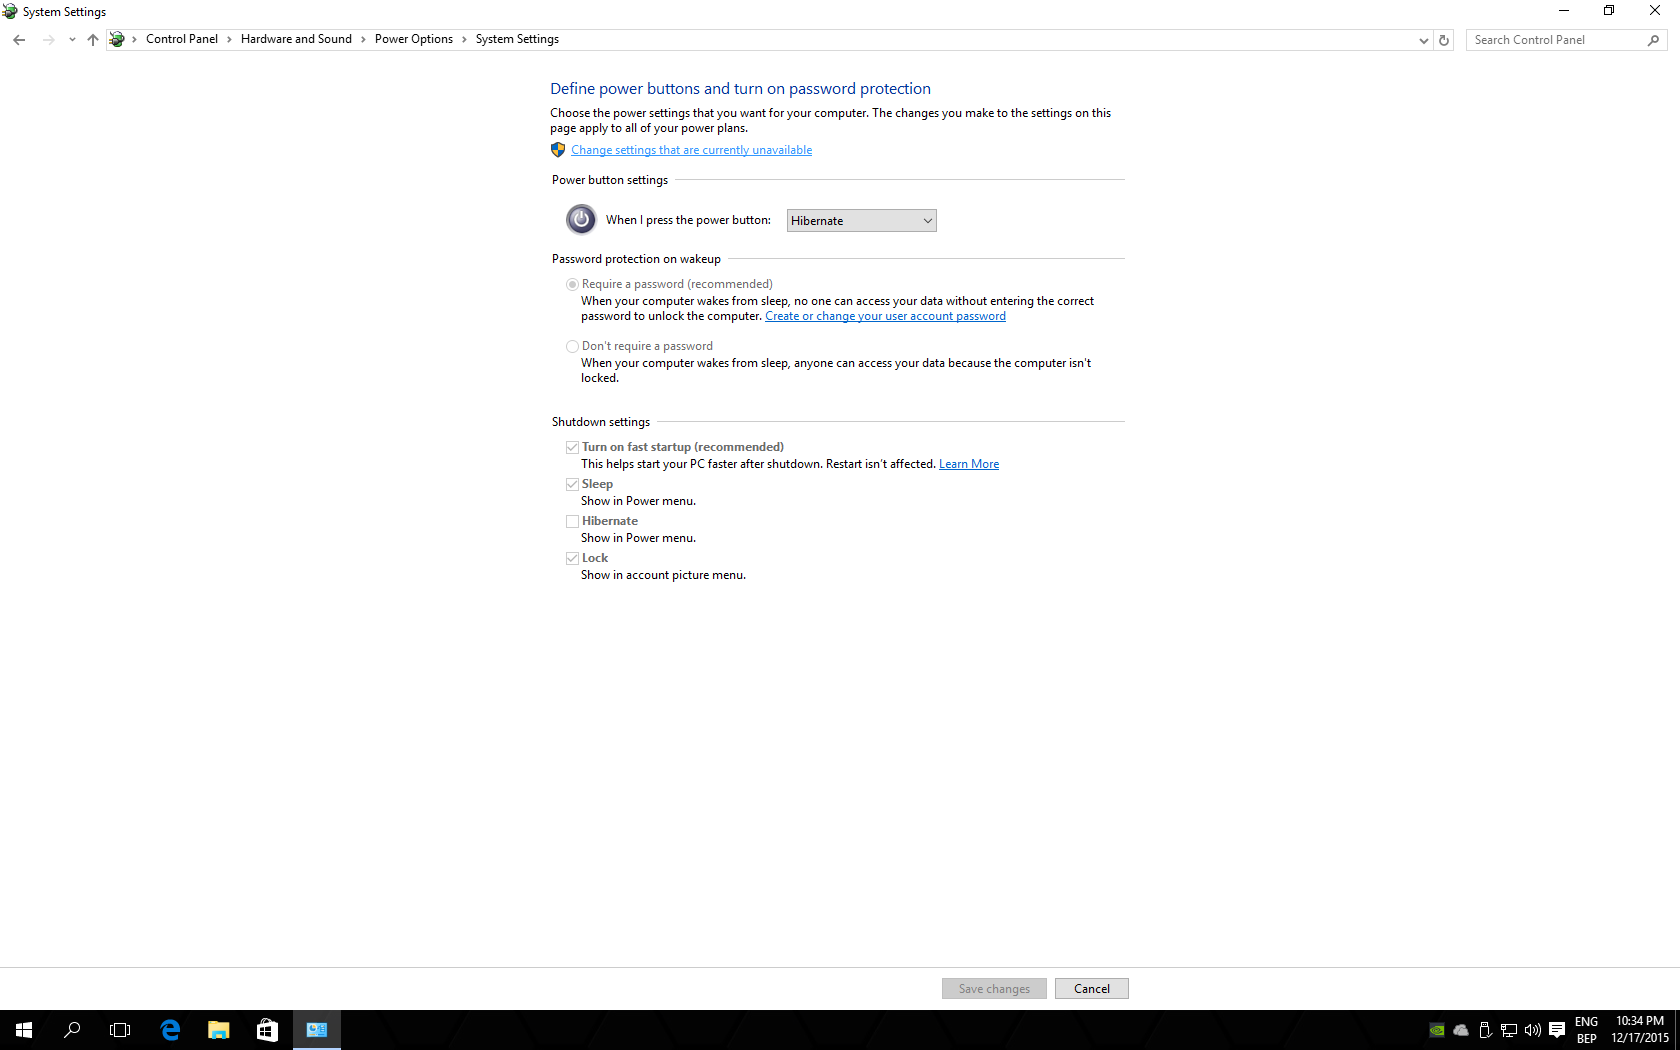Select 'Don't require a password' option
The width and height of the screenshot is (1680, 1050).
coord(573,347)
